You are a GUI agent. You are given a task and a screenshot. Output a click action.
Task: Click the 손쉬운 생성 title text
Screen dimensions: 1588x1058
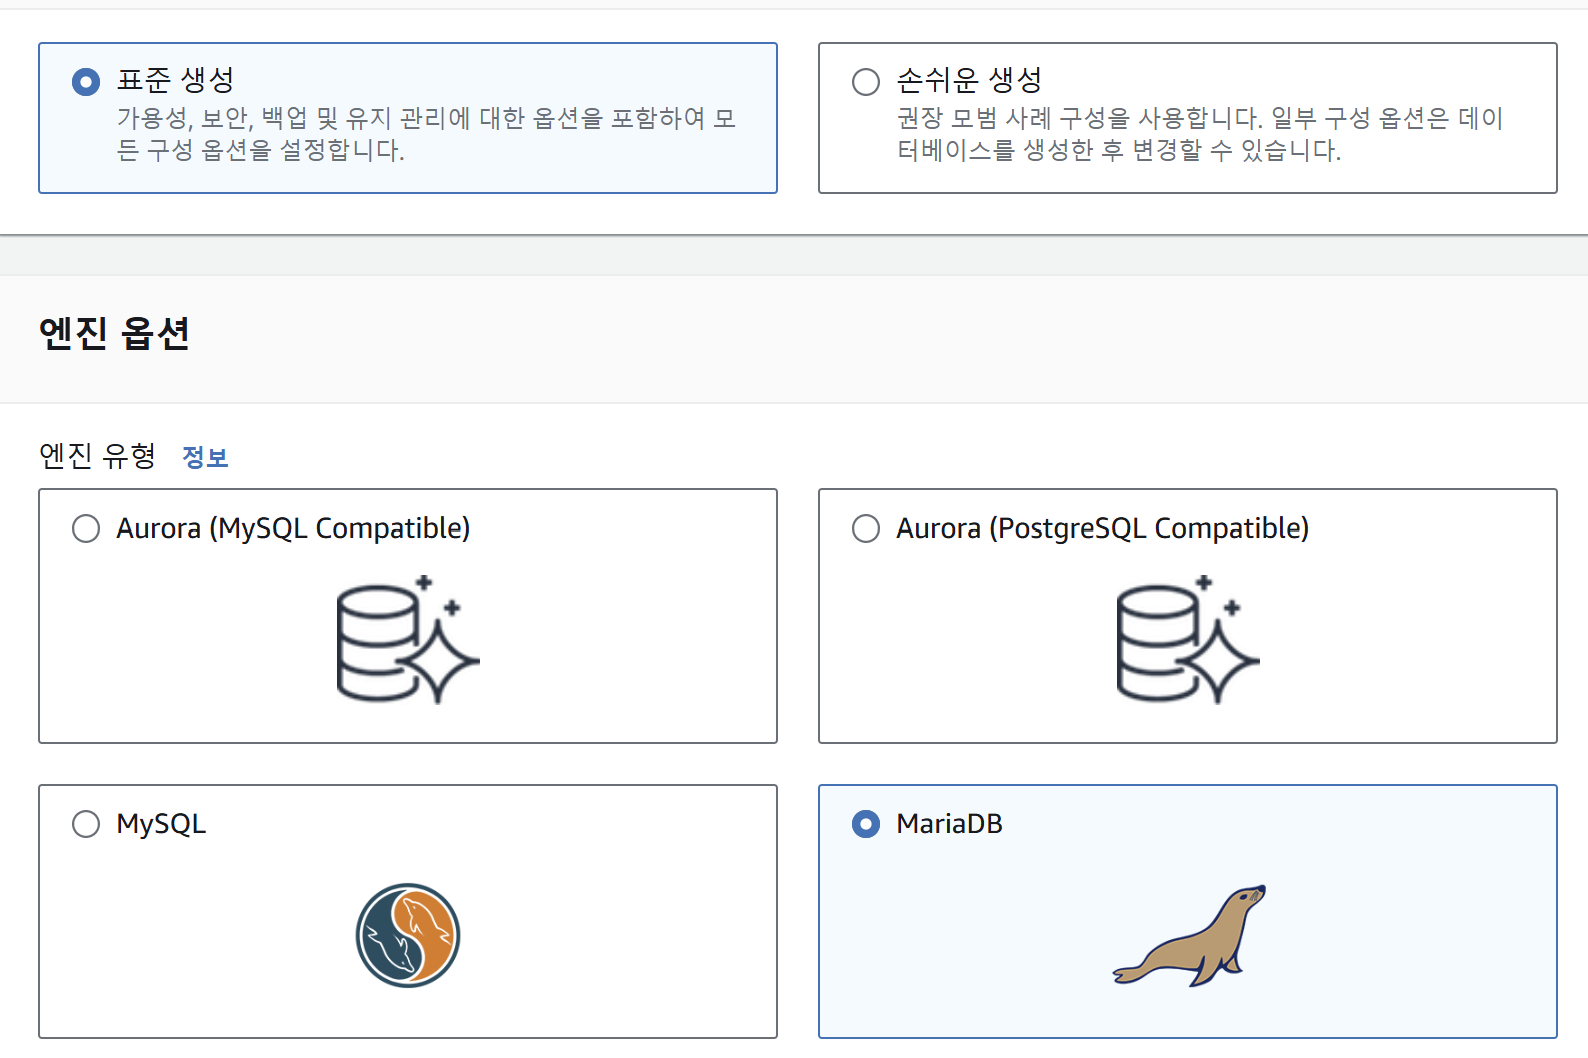969,80
